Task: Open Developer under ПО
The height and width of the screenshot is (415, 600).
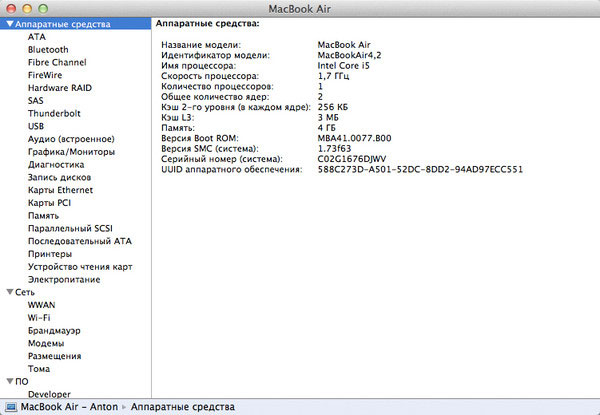Action: point(49,394)
